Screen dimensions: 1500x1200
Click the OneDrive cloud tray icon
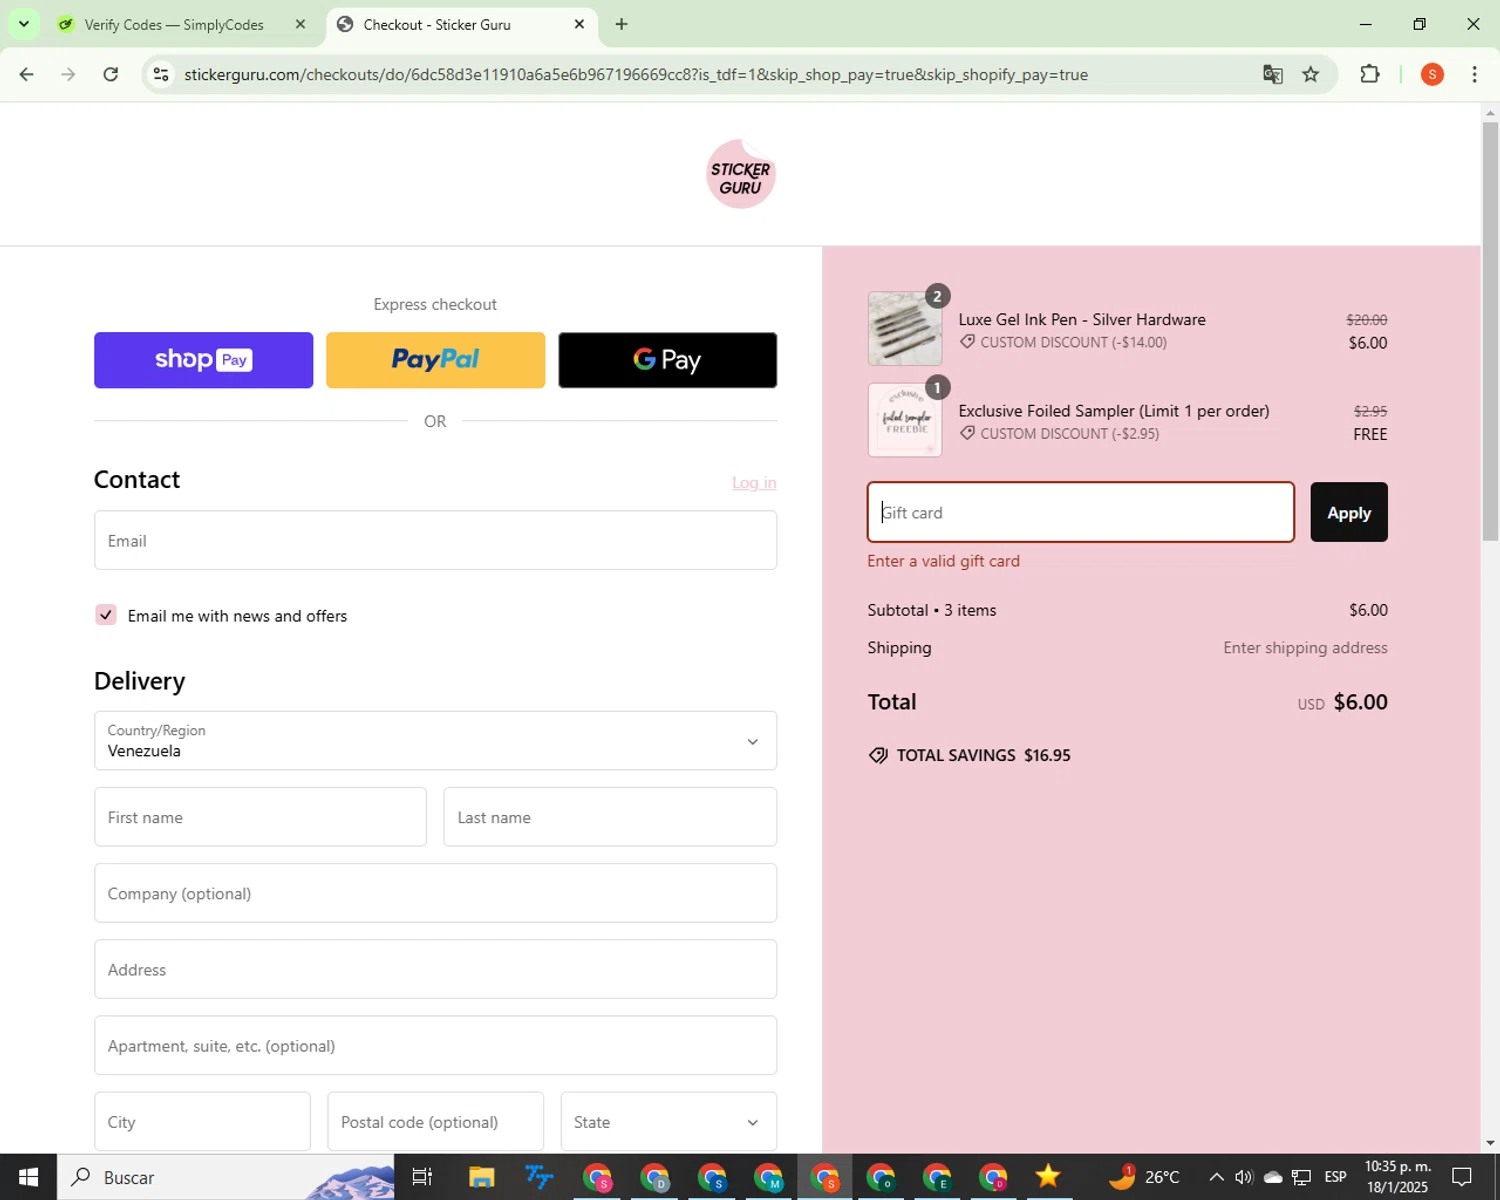1273,1177
